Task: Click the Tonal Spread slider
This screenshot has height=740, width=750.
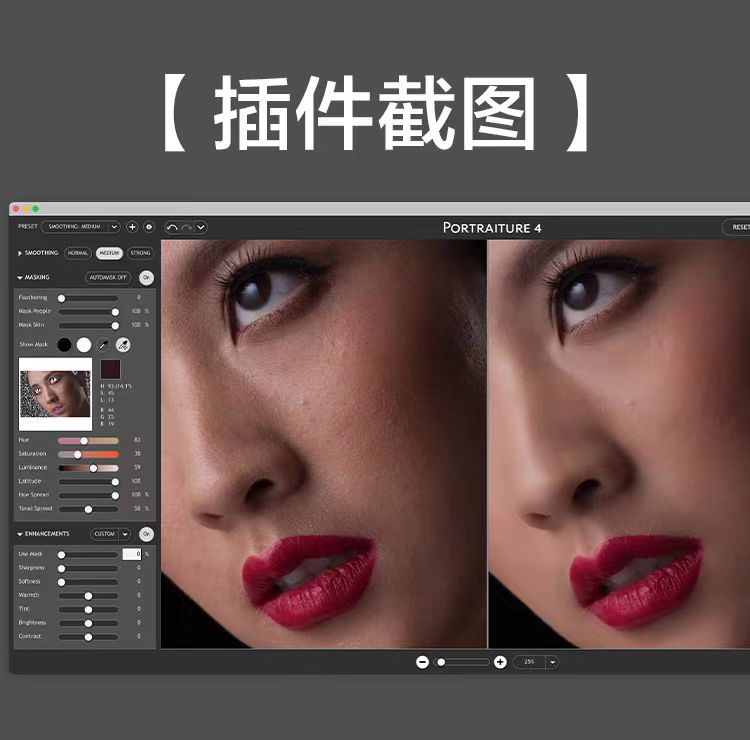Action: (88, 509)
